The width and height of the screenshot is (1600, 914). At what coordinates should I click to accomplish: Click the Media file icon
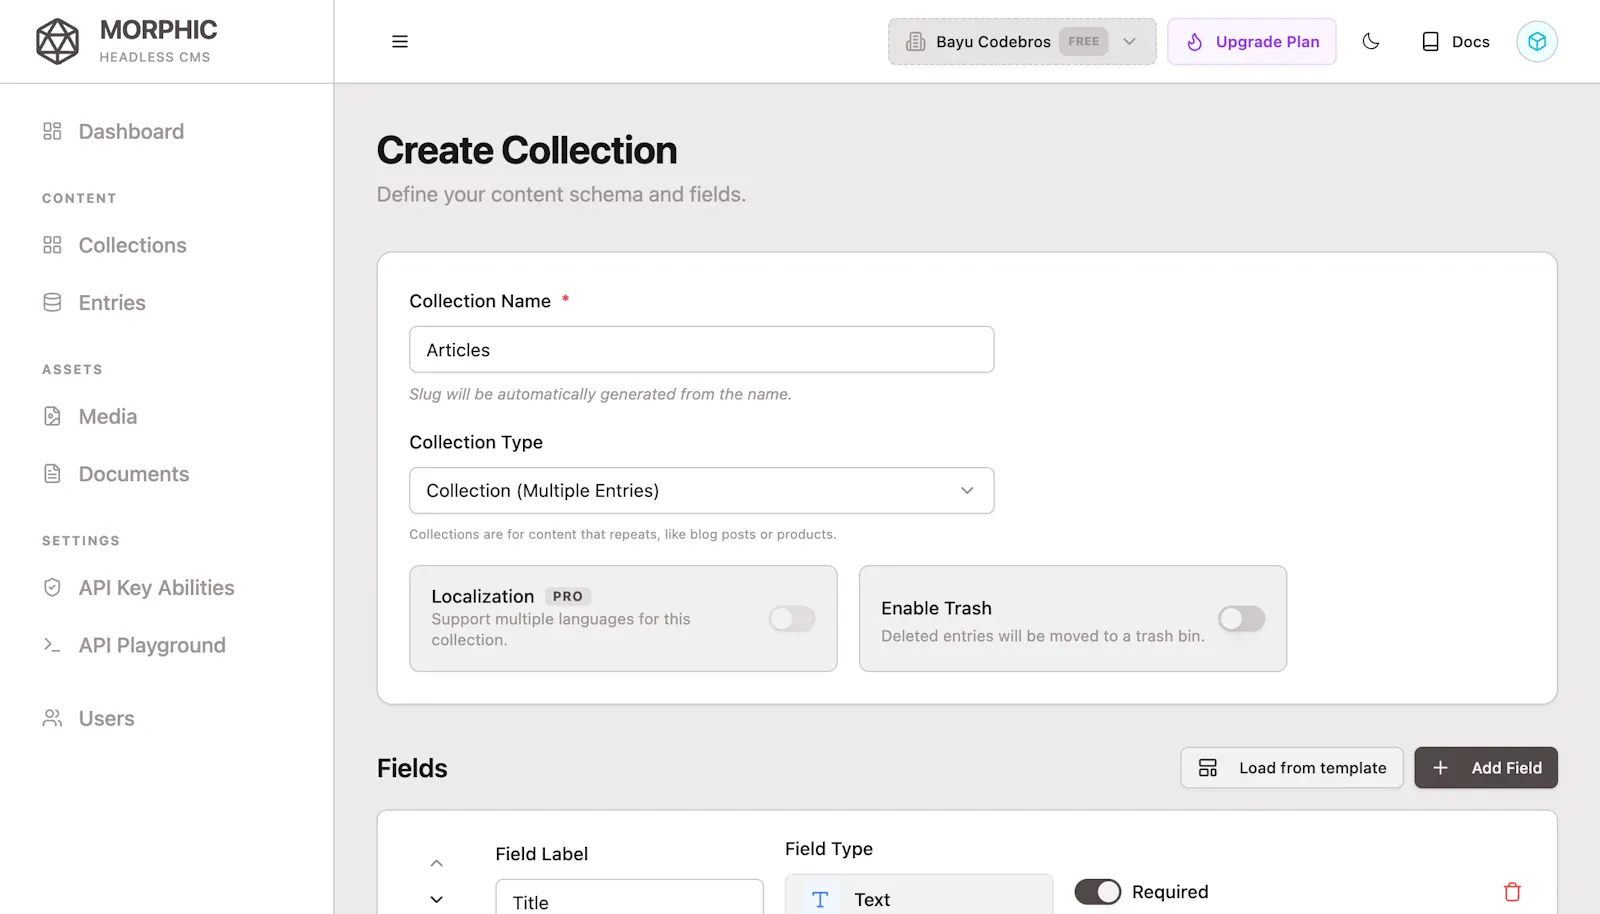tap(52, 416)
